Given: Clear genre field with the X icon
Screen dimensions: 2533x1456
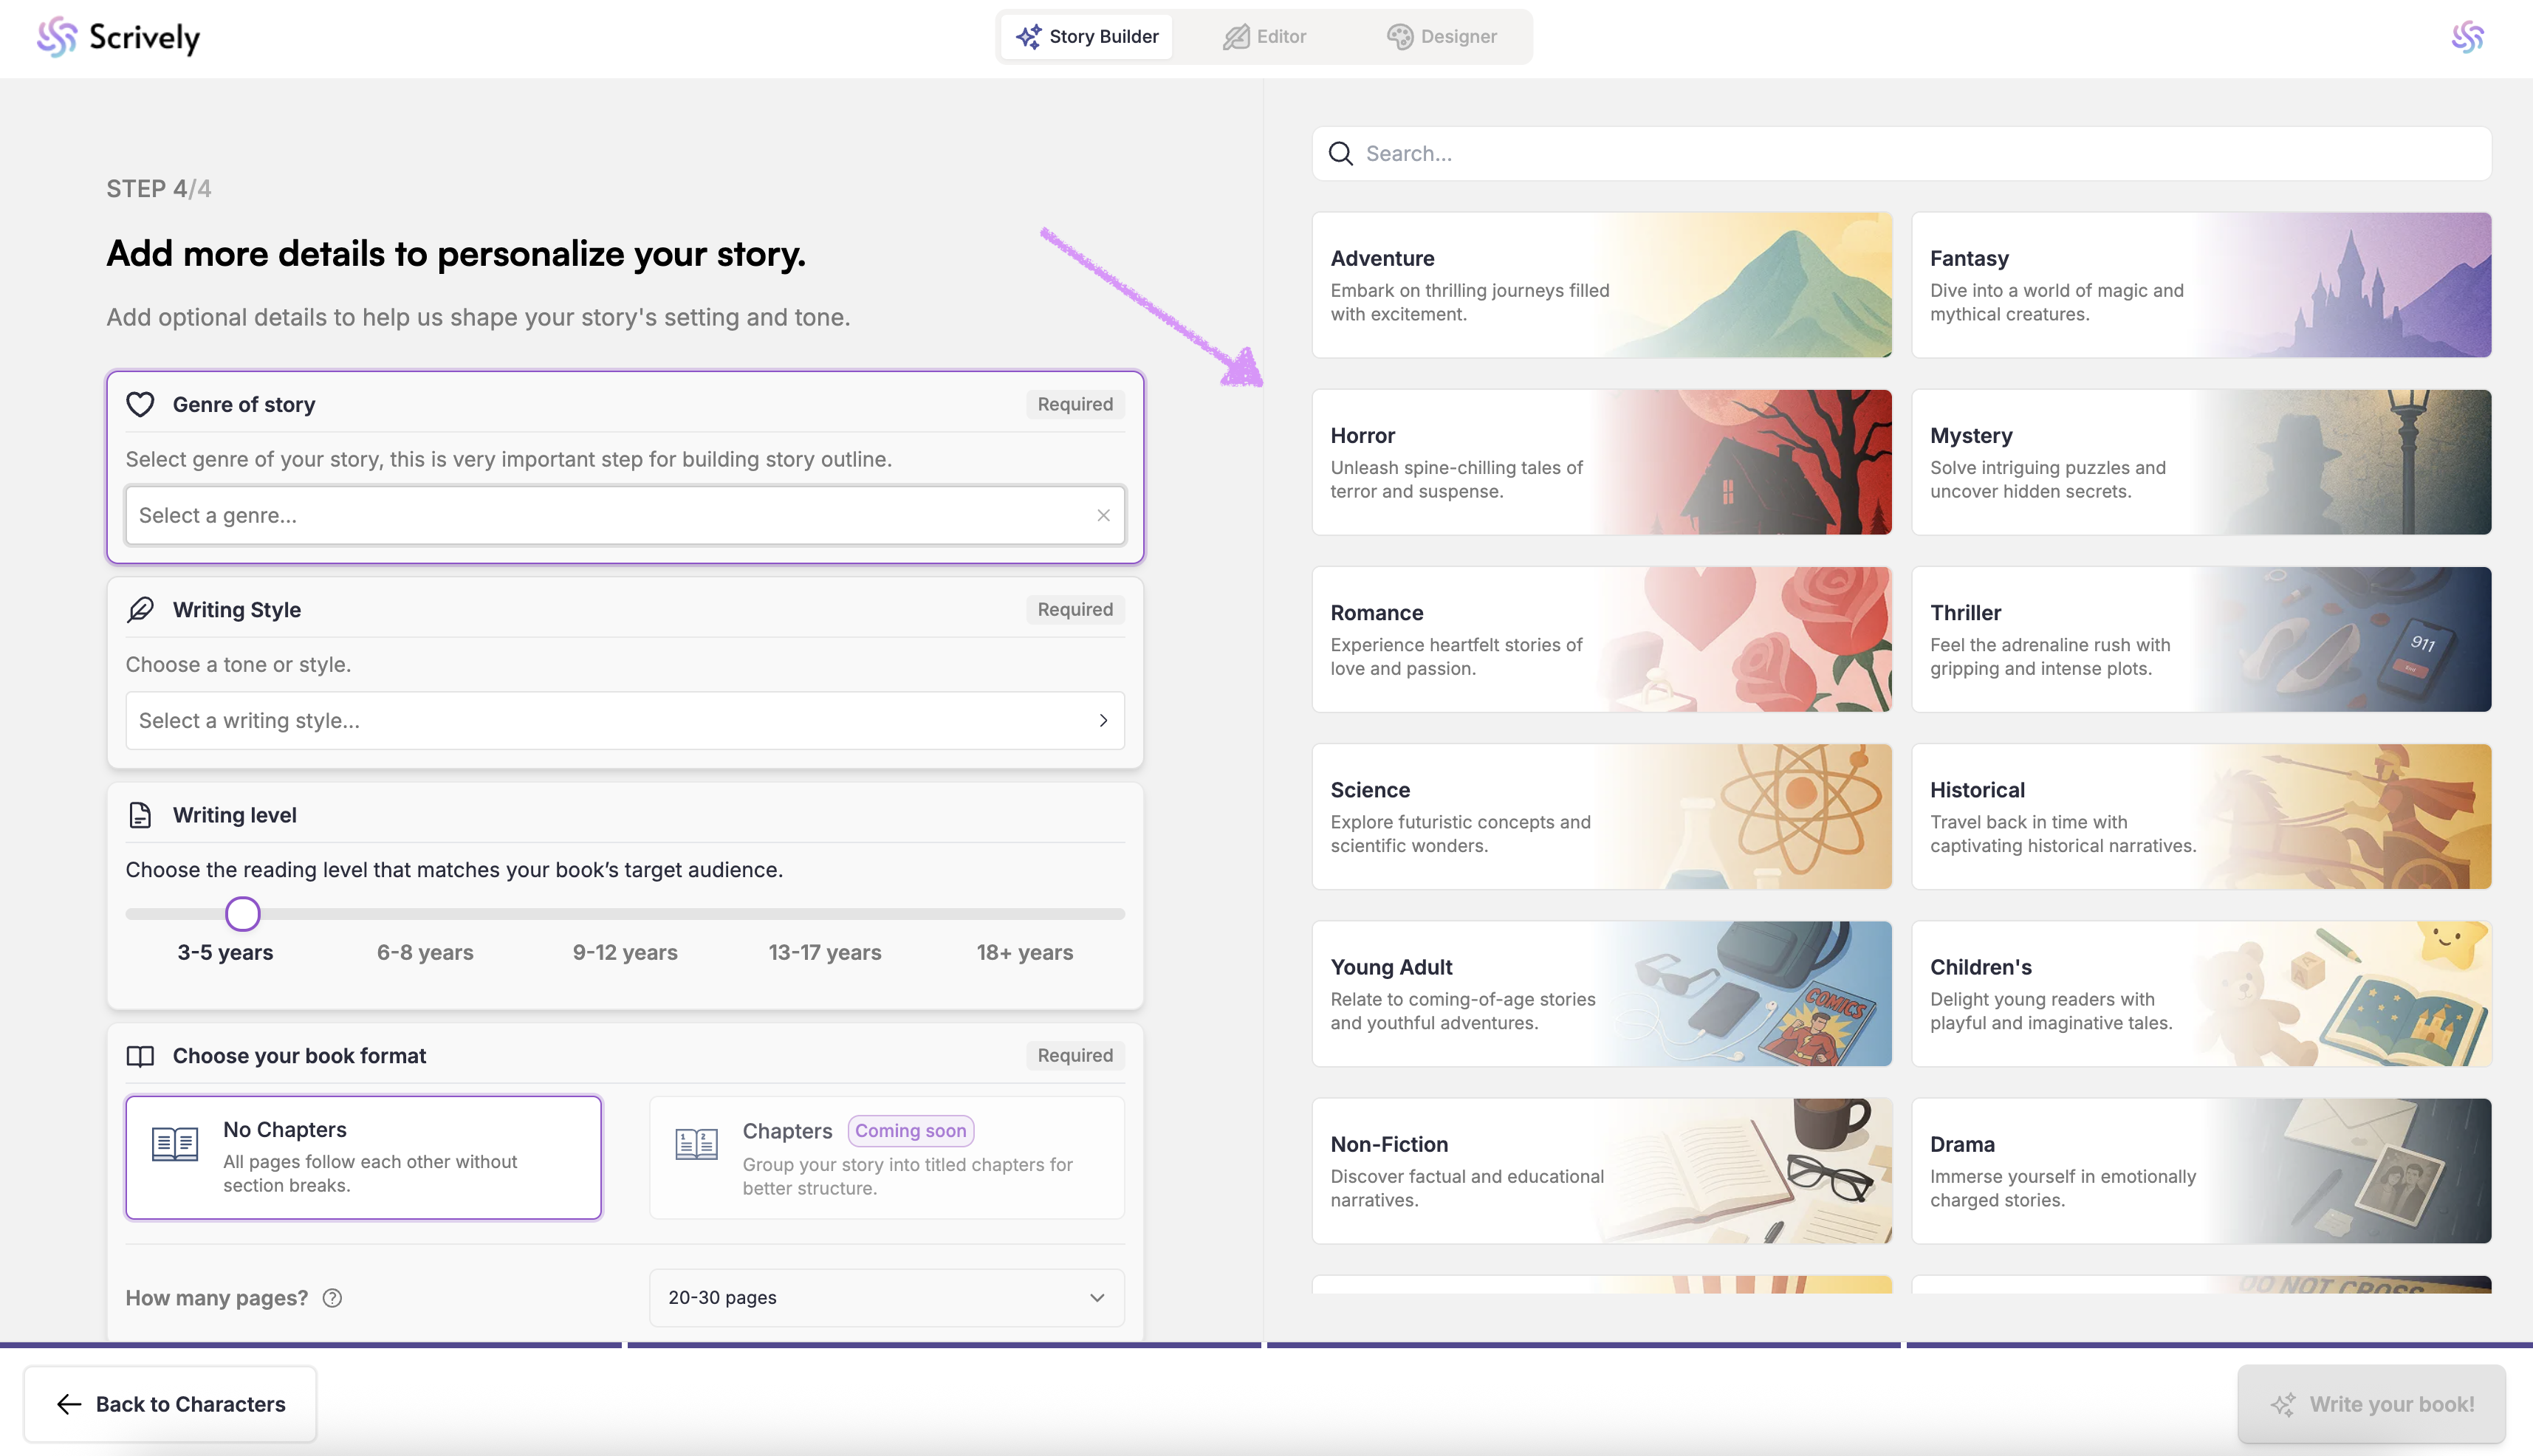Looking at the screenshot, I should tap(1103, 515).
